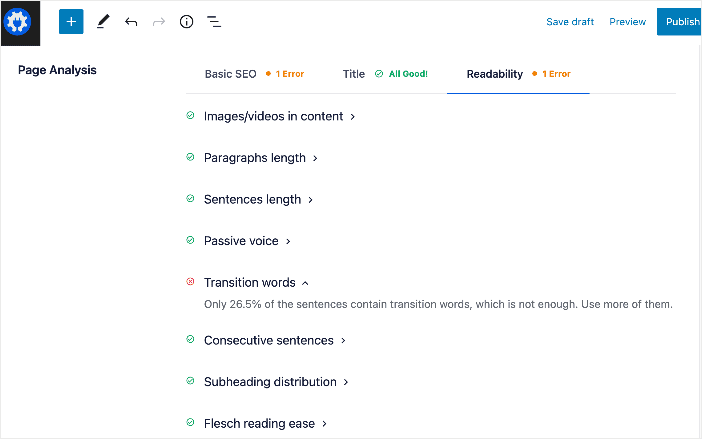Expand the Flesch reading ease chevron
This screenshot has height=439, width=702.
click(x=325, y=424)
